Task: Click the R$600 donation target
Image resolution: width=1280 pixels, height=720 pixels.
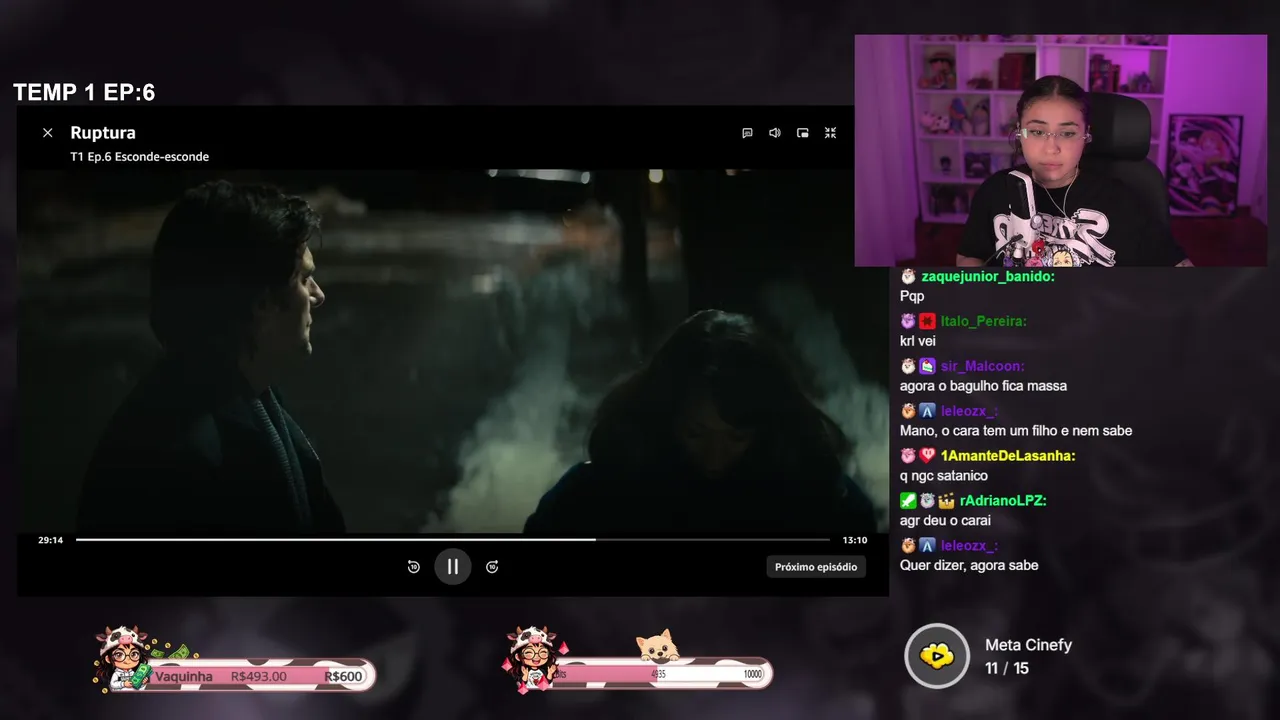Action: (343, 677)
